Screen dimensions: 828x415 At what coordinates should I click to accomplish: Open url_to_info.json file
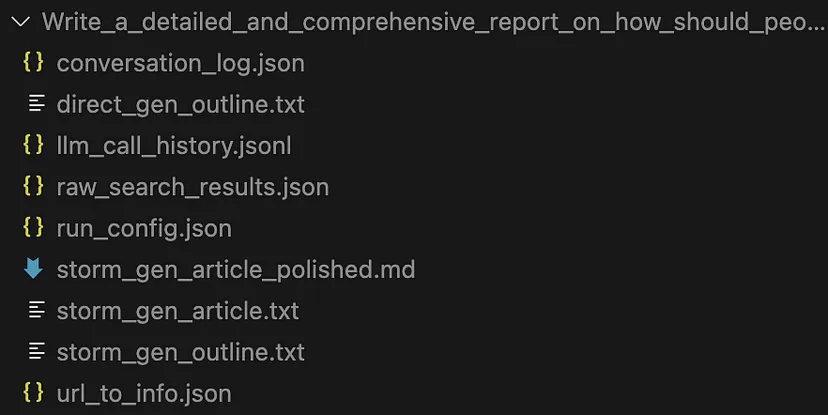[144, 394]
